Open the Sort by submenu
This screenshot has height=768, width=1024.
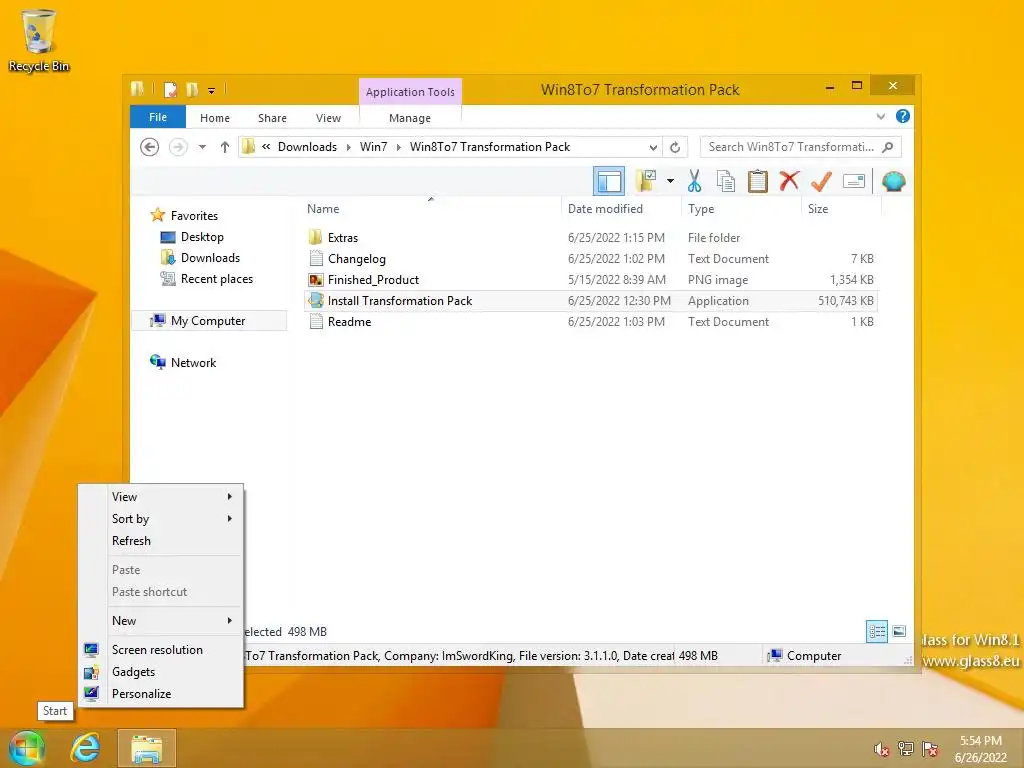coord(161,519)
